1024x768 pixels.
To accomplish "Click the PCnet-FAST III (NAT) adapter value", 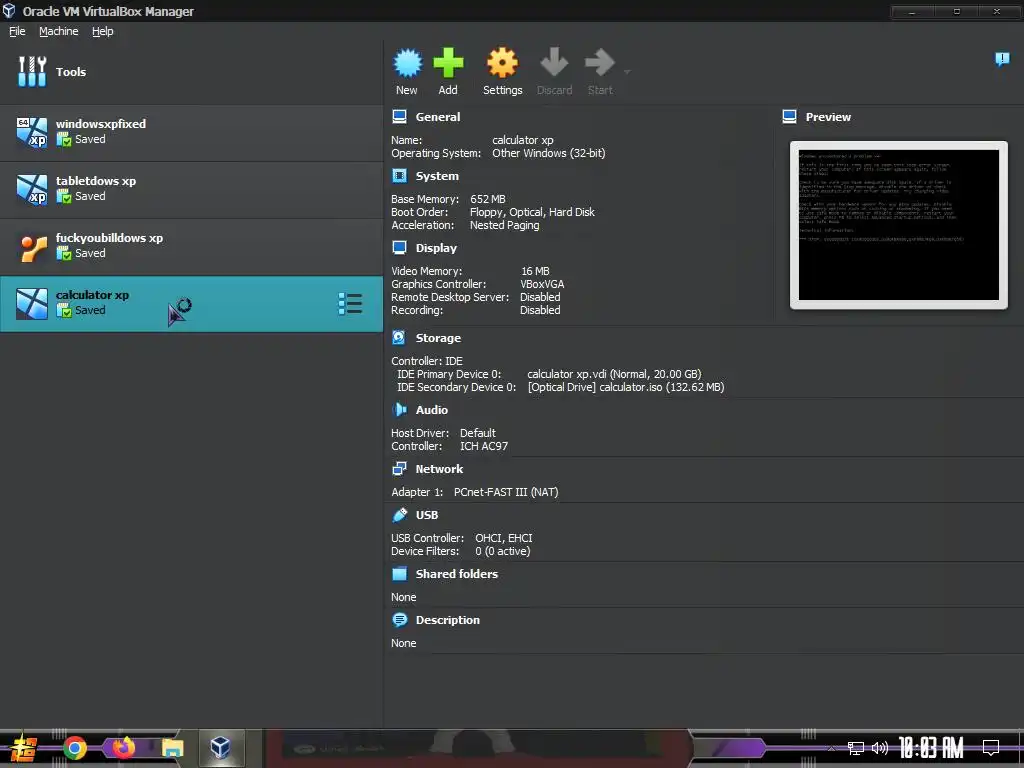I will (506, 492).
